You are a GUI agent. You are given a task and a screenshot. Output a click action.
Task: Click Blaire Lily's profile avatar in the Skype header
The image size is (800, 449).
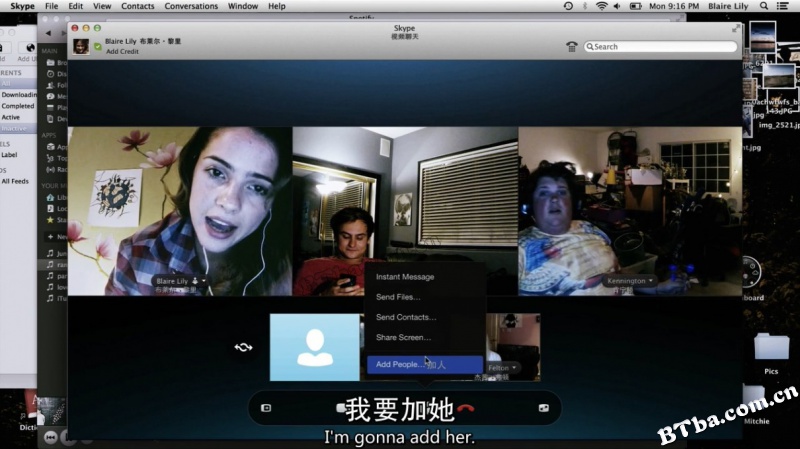81,46
